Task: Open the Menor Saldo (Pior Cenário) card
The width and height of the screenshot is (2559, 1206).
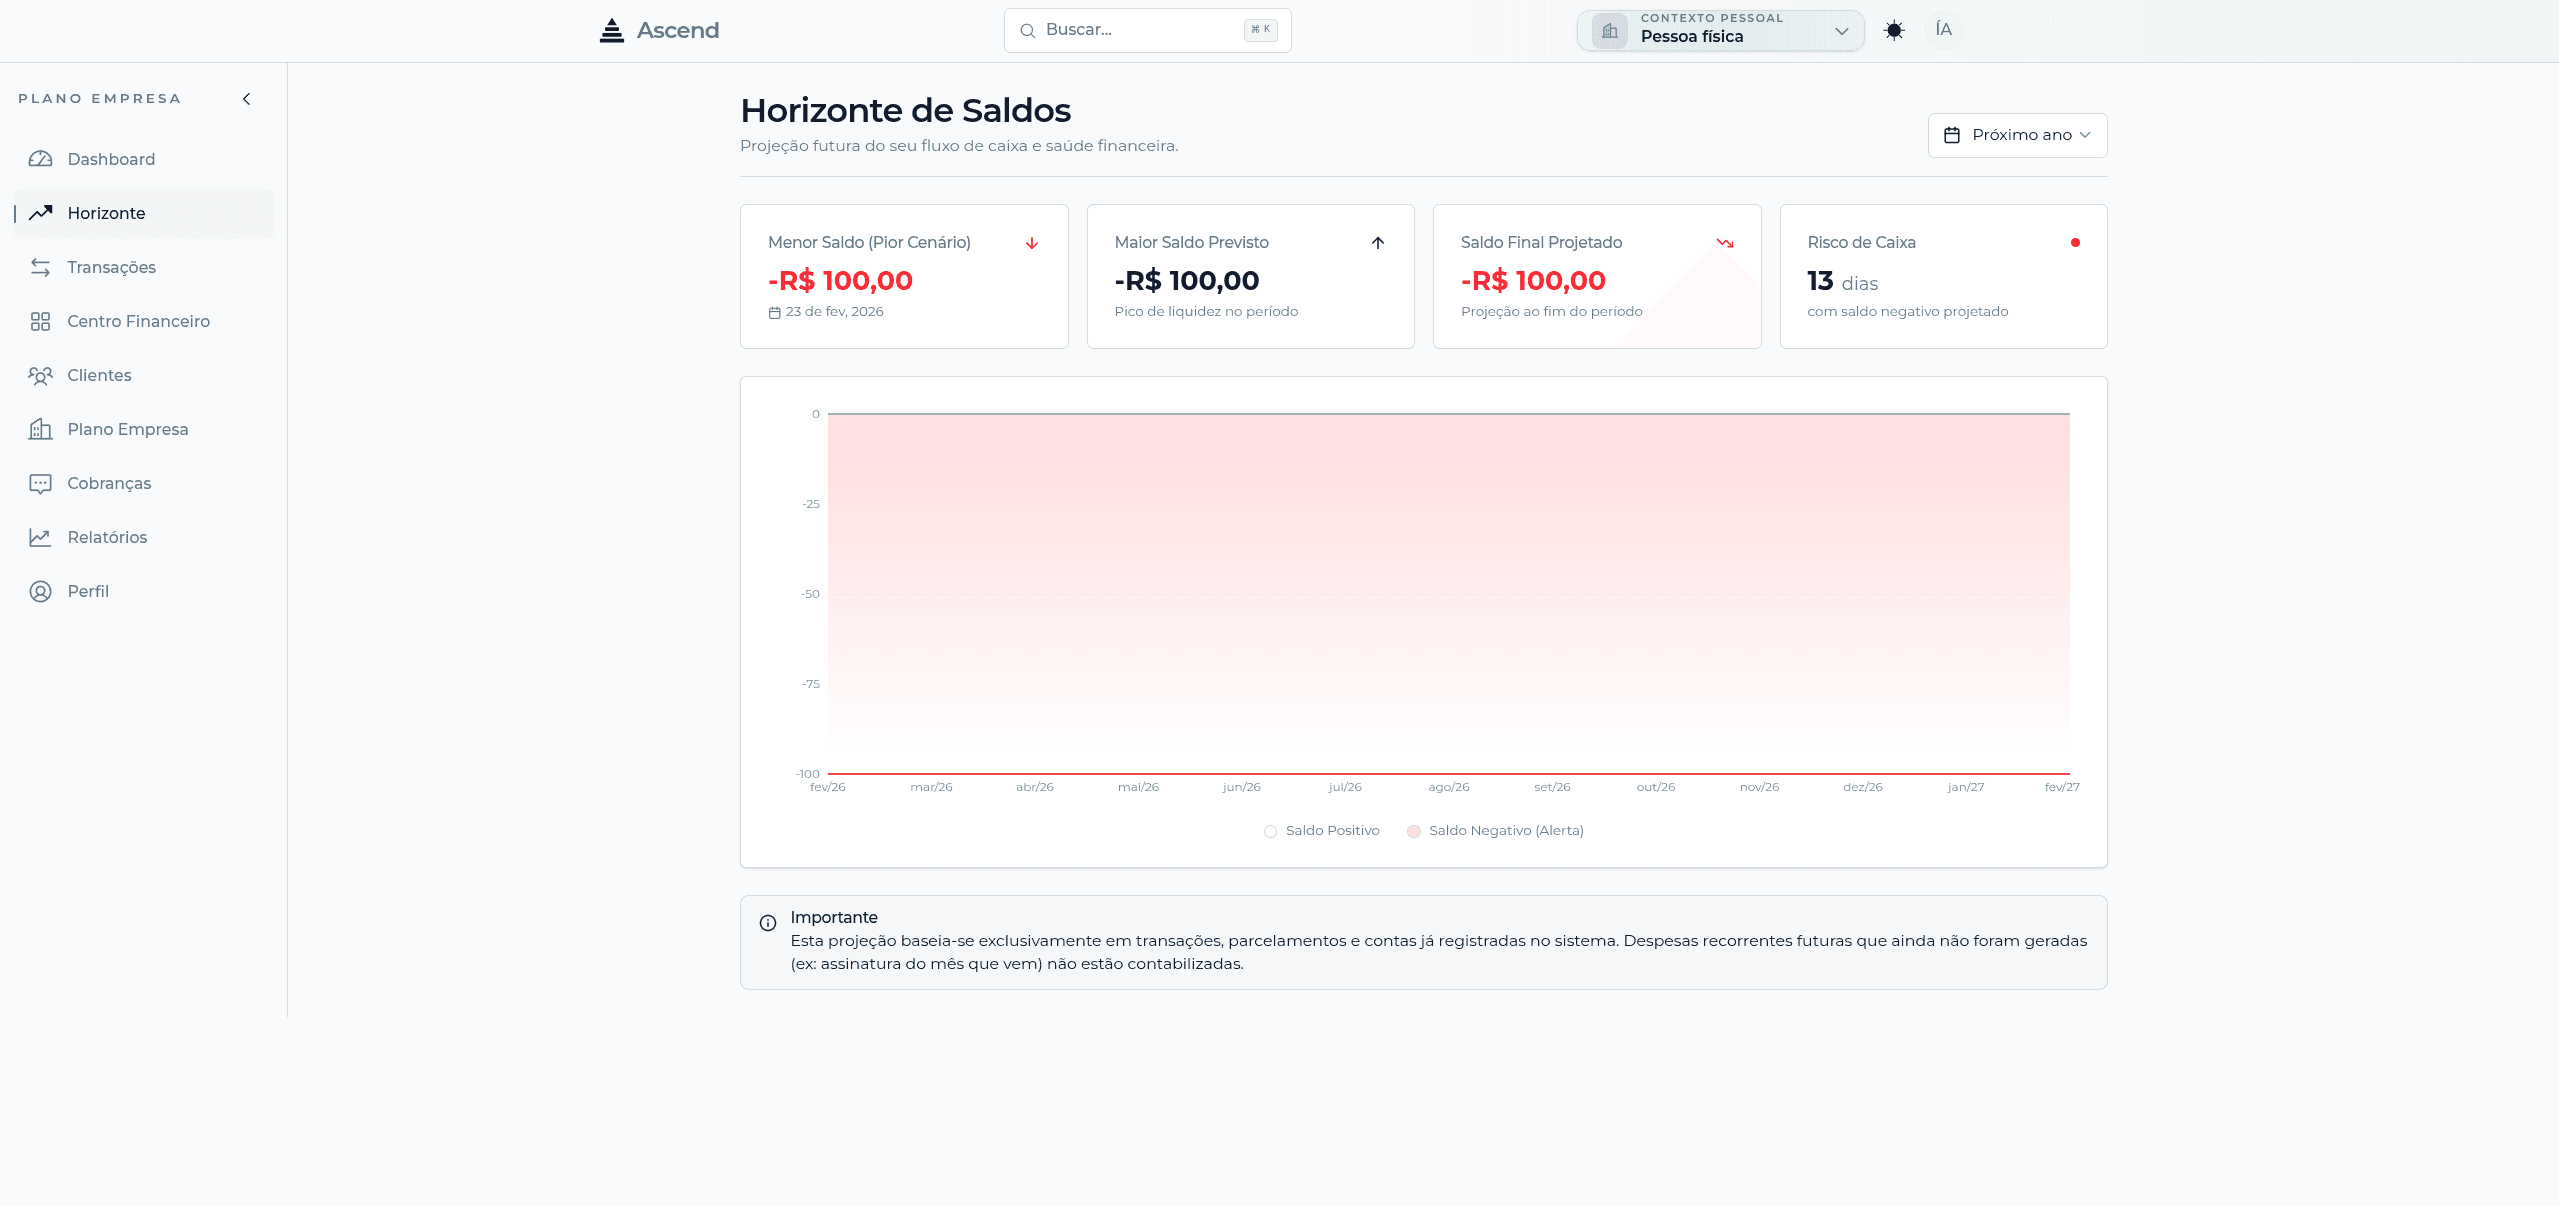Action: pyautogui.click(x=903, y=276)
